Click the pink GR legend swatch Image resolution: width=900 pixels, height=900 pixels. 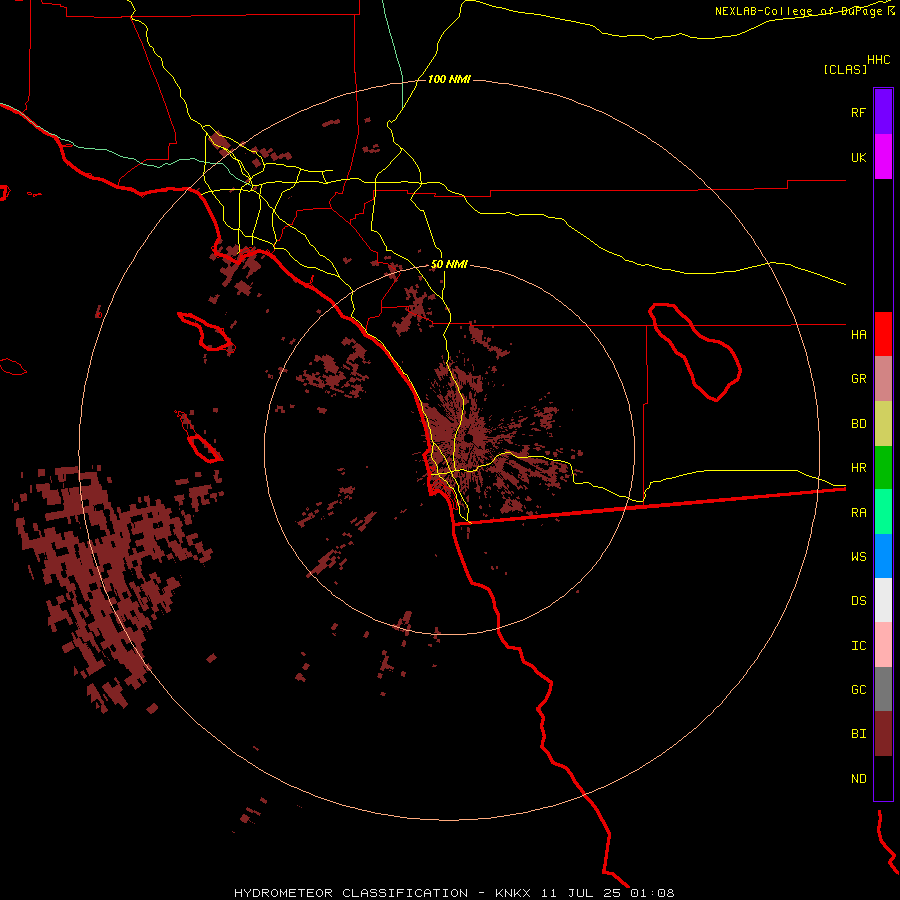(883, 378)
